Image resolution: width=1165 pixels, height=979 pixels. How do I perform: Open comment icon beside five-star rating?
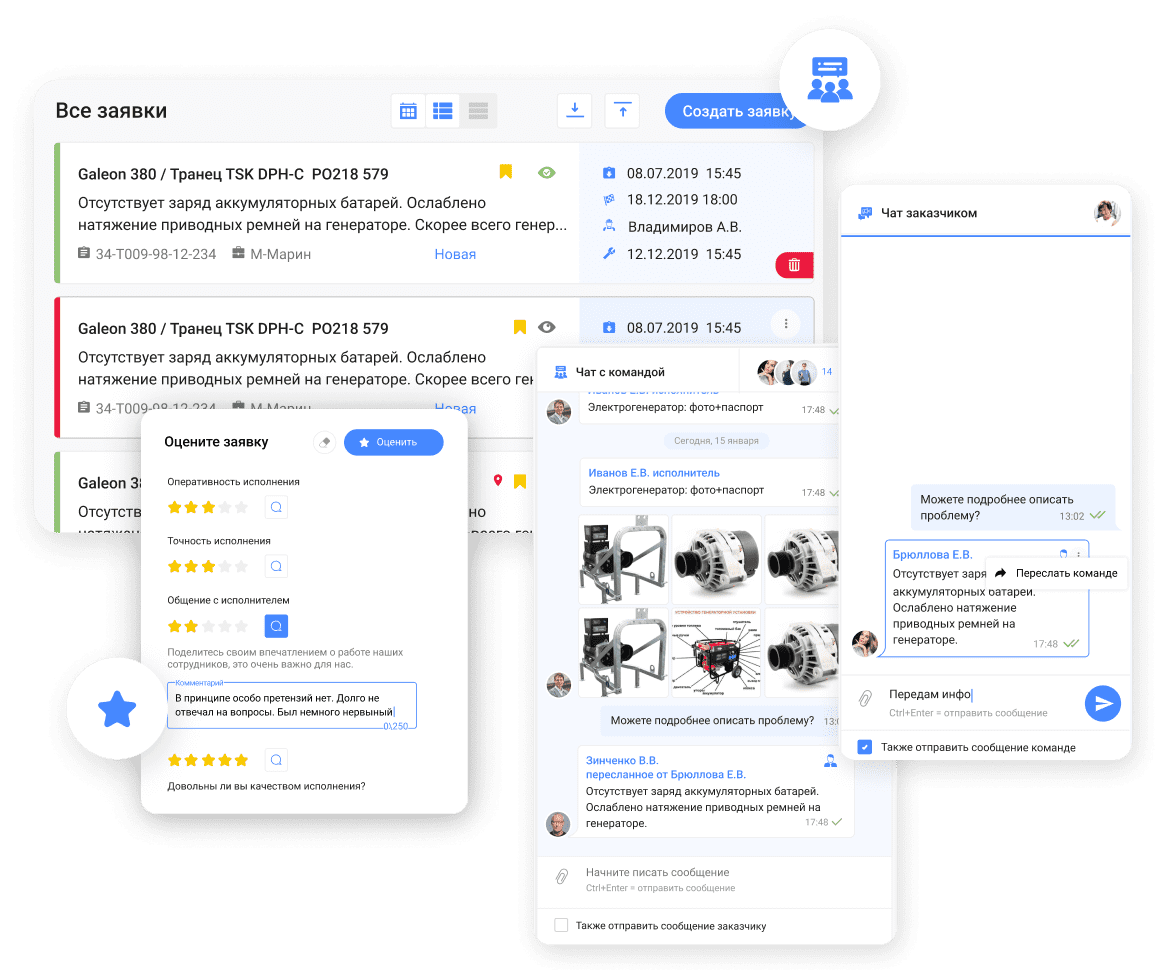click(x=276, y=760)
